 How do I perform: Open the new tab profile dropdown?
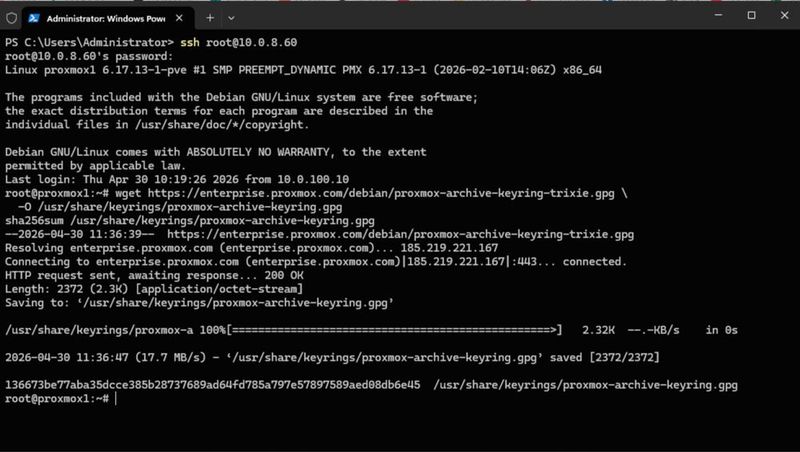coord(231,18)
